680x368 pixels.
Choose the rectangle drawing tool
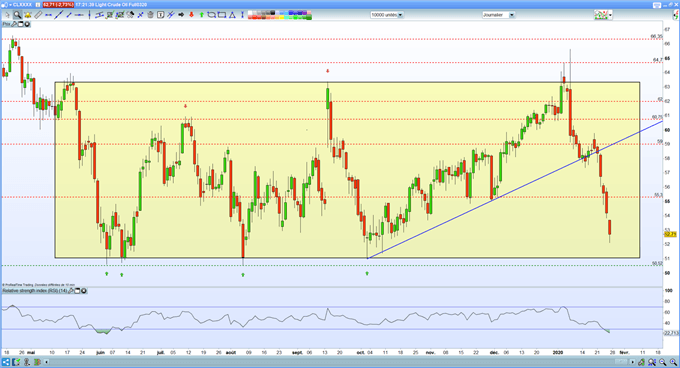coord(222,15)
